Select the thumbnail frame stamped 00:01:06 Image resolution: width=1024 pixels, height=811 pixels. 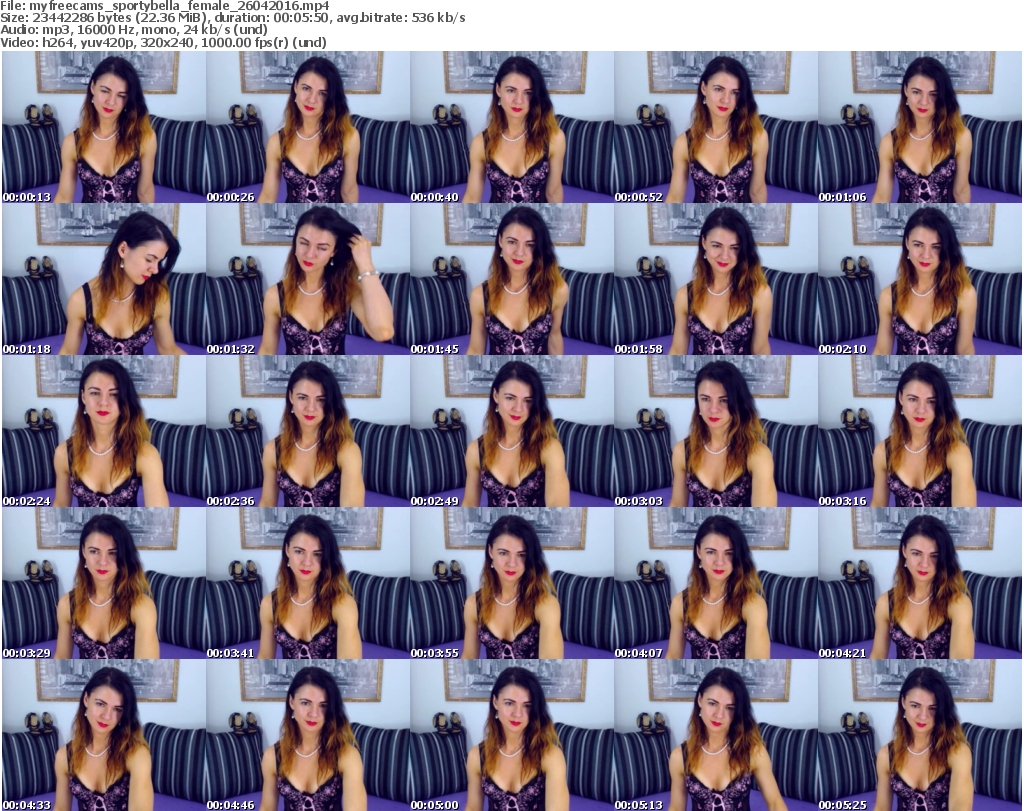(920, 127)
